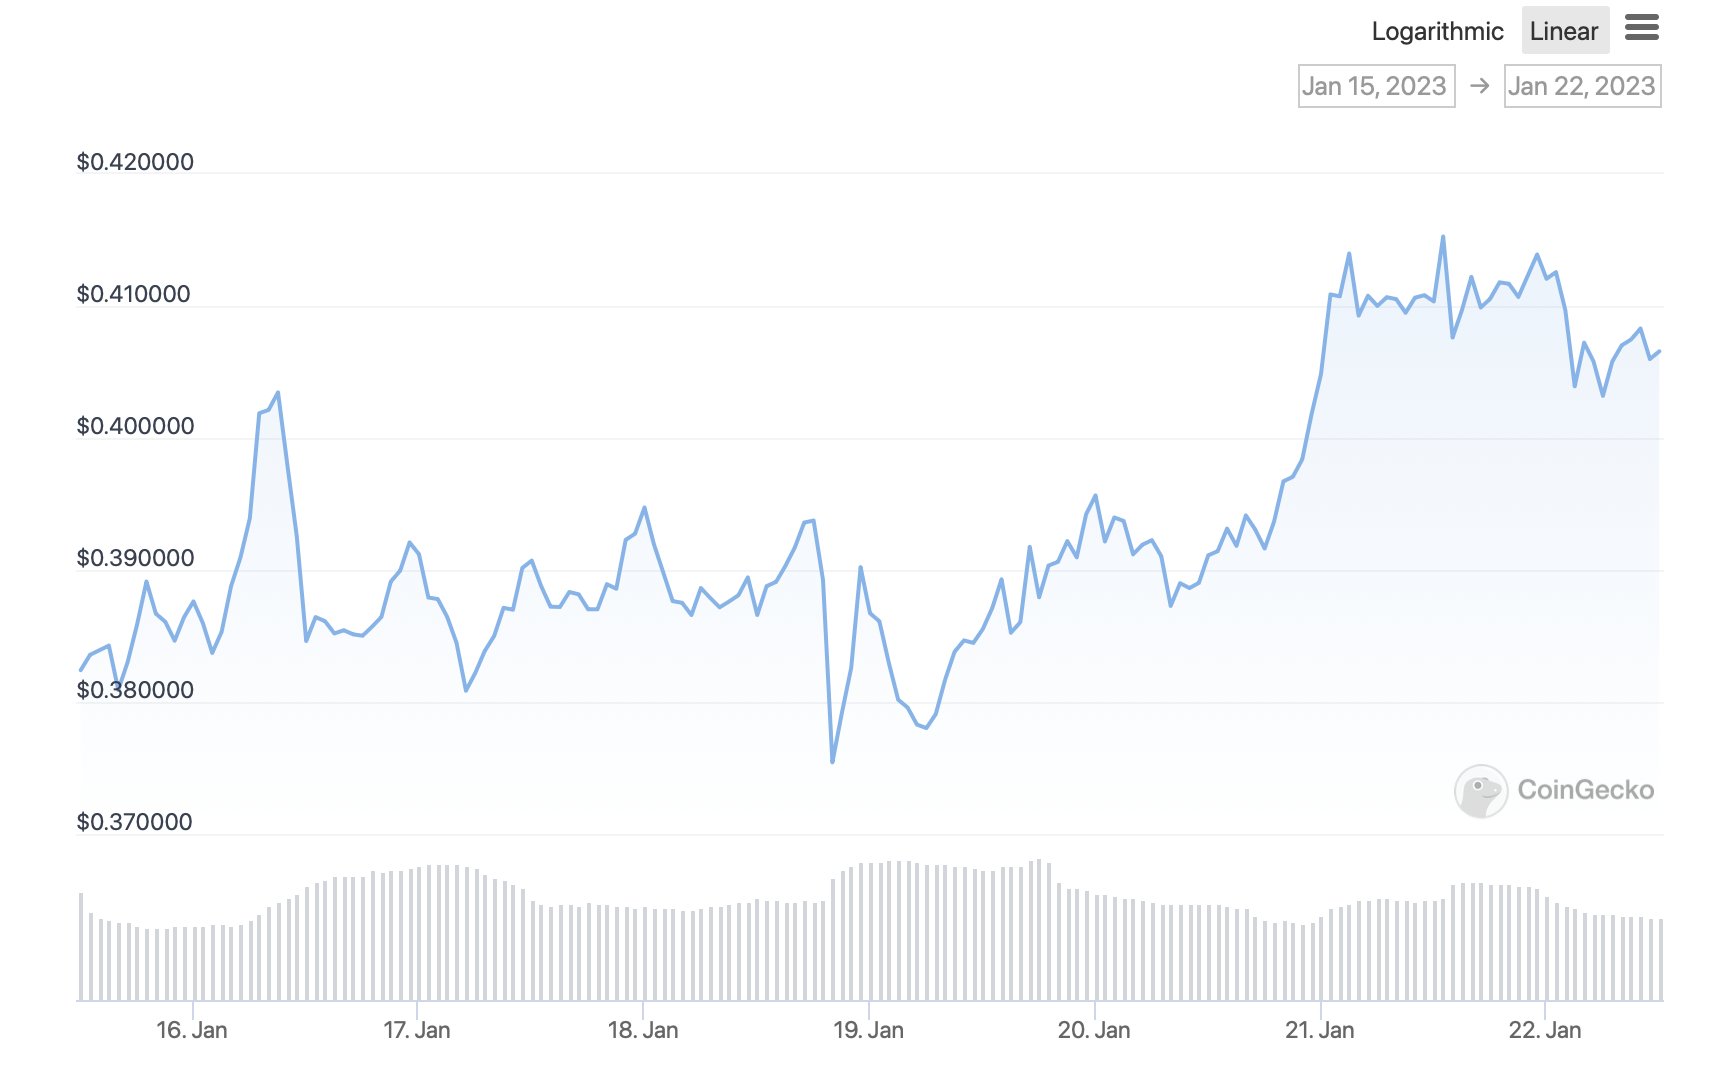Select the Linear scale option

coord(1564,31)
